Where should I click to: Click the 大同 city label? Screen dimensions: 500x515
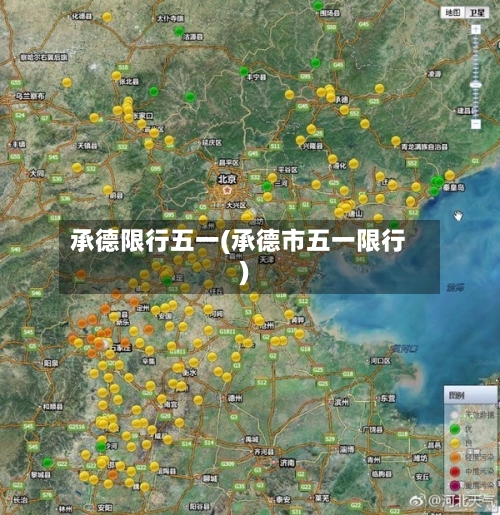[x=37, y=173]
